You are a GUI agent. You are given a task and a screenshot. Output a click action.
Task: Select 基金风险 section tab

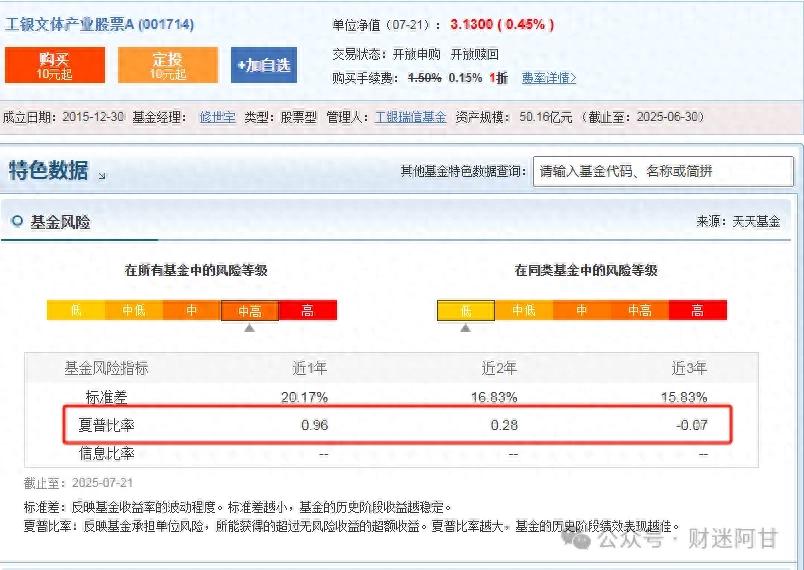60,222
